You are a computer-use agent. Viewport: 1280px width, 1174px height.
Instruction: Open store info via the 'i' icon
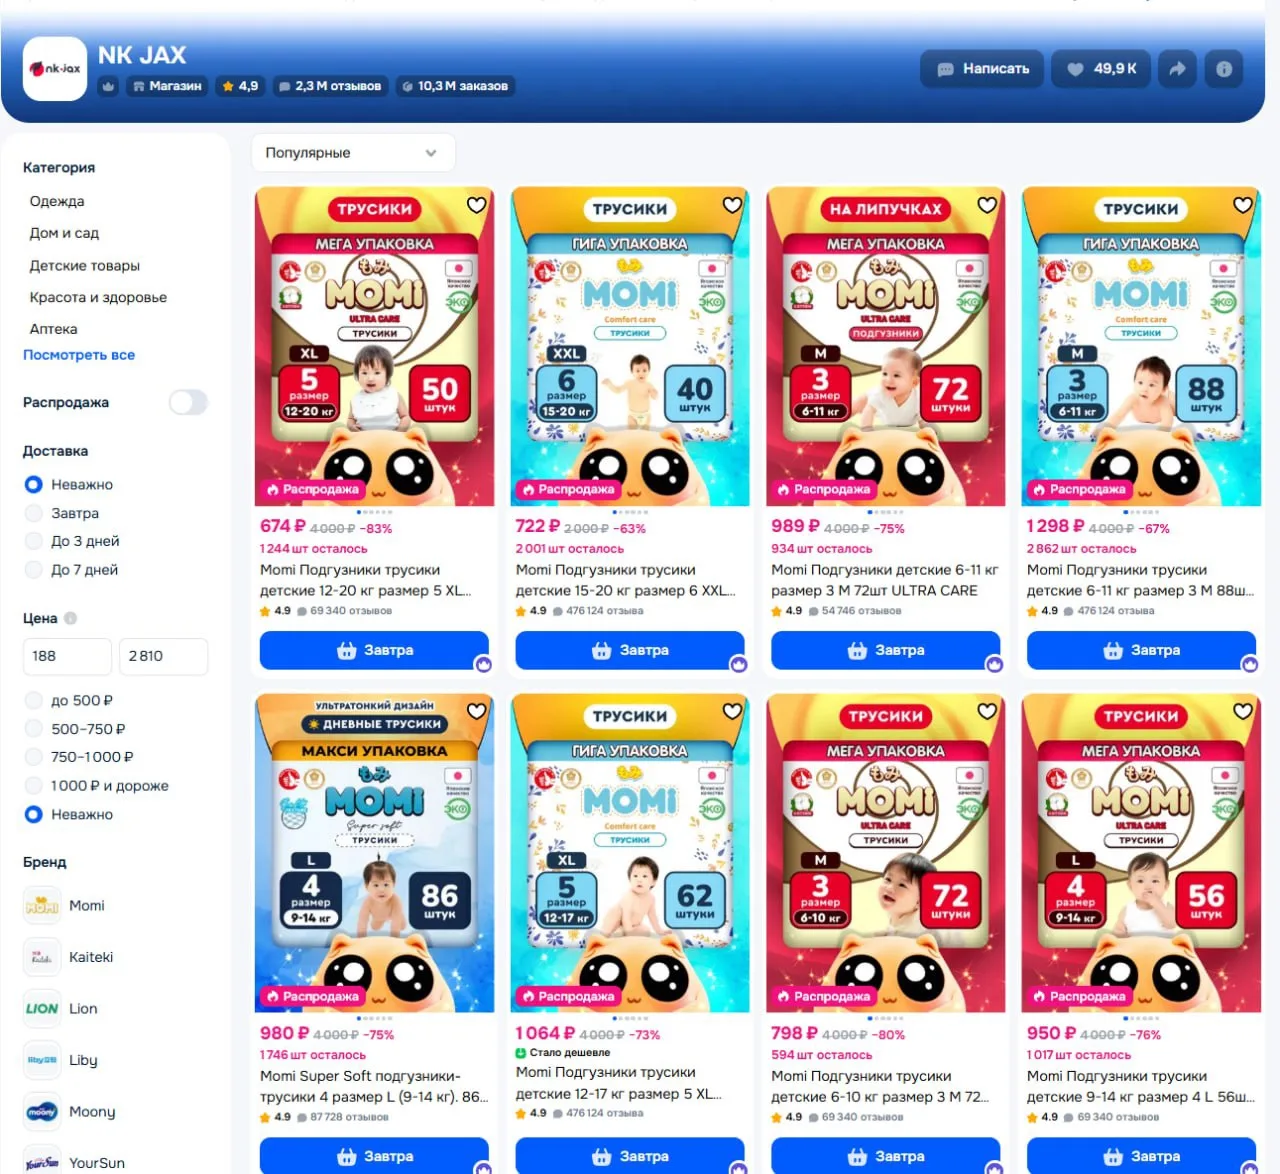point(1224,69)
